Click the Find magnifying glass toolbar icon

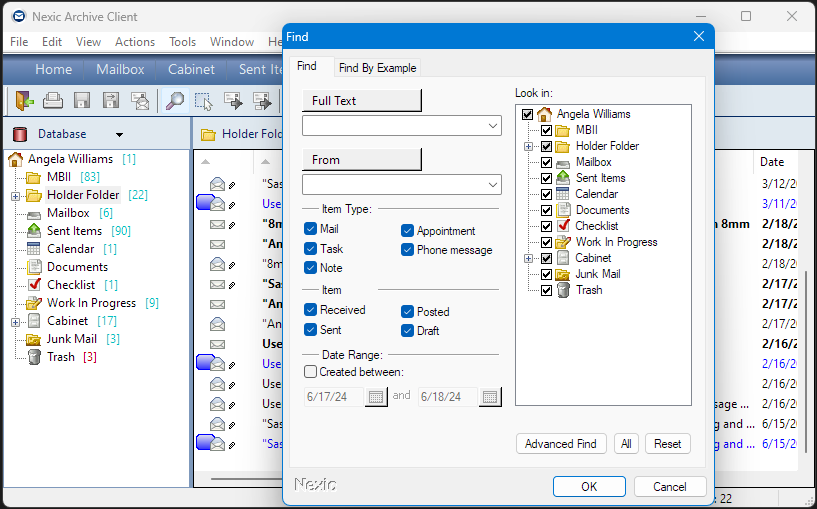pos(175,100)
